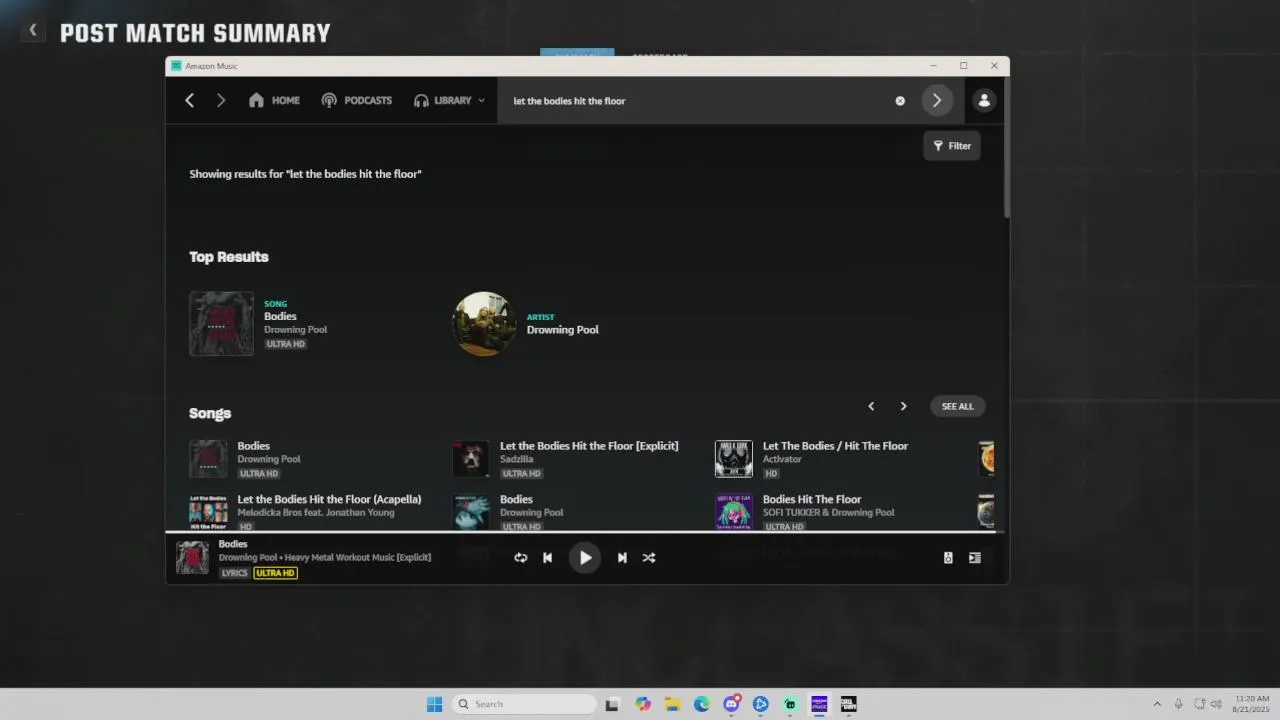Screen dimensions: 1280x720
Task: Open Discord from the taskbar
Action: (x=731, y=704)
